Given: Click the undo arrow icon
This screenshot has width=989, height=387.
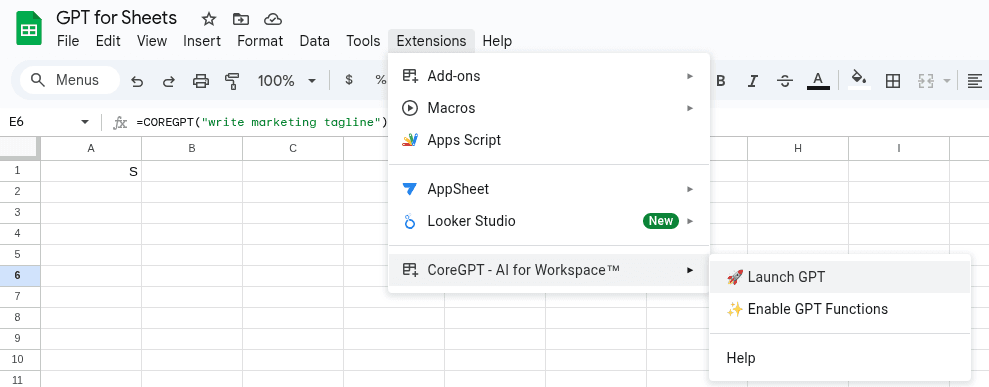Looking at the screenshot, I should 137,81.
